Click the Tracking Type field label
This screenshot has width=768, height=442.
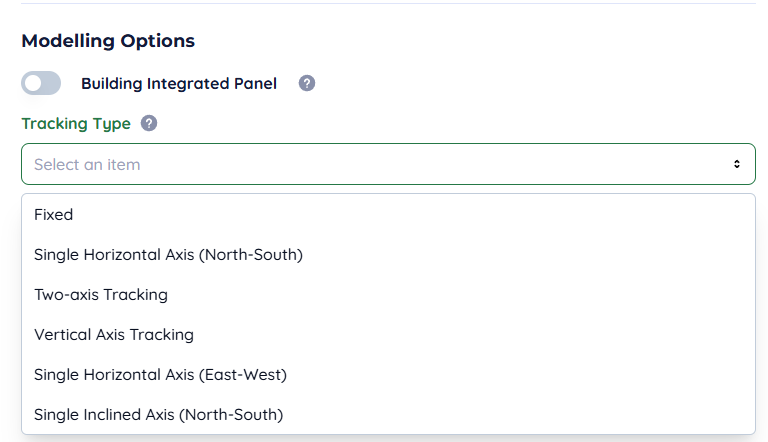[76, 124]
